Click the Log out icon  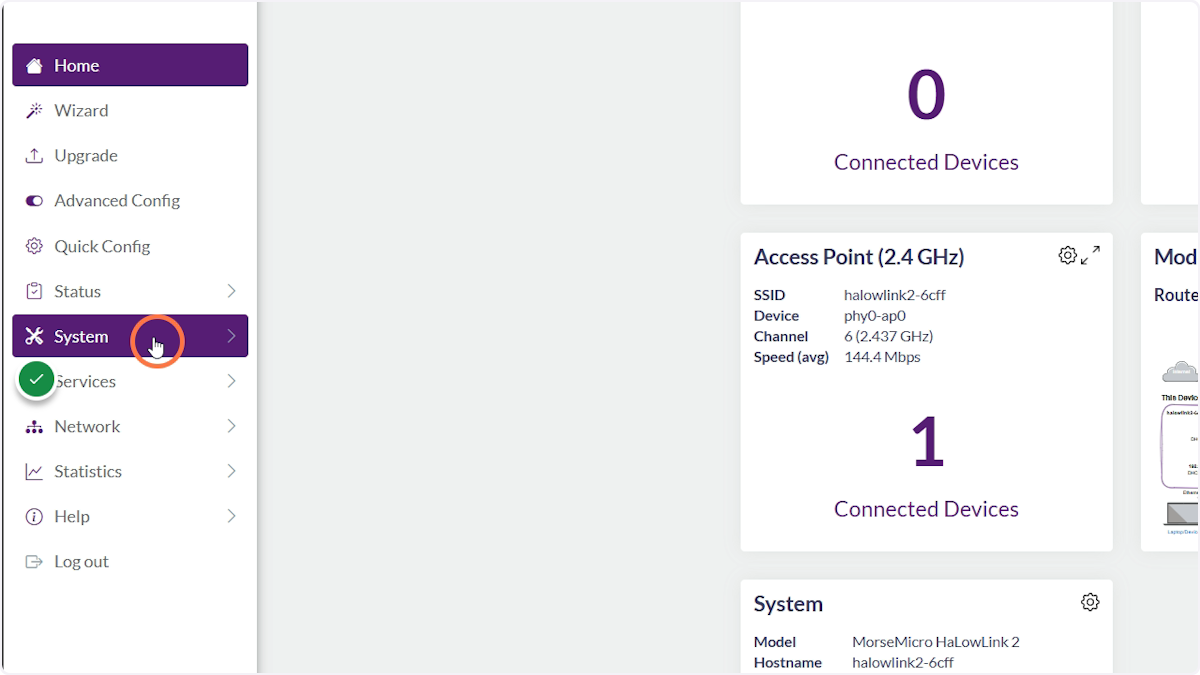34,561
